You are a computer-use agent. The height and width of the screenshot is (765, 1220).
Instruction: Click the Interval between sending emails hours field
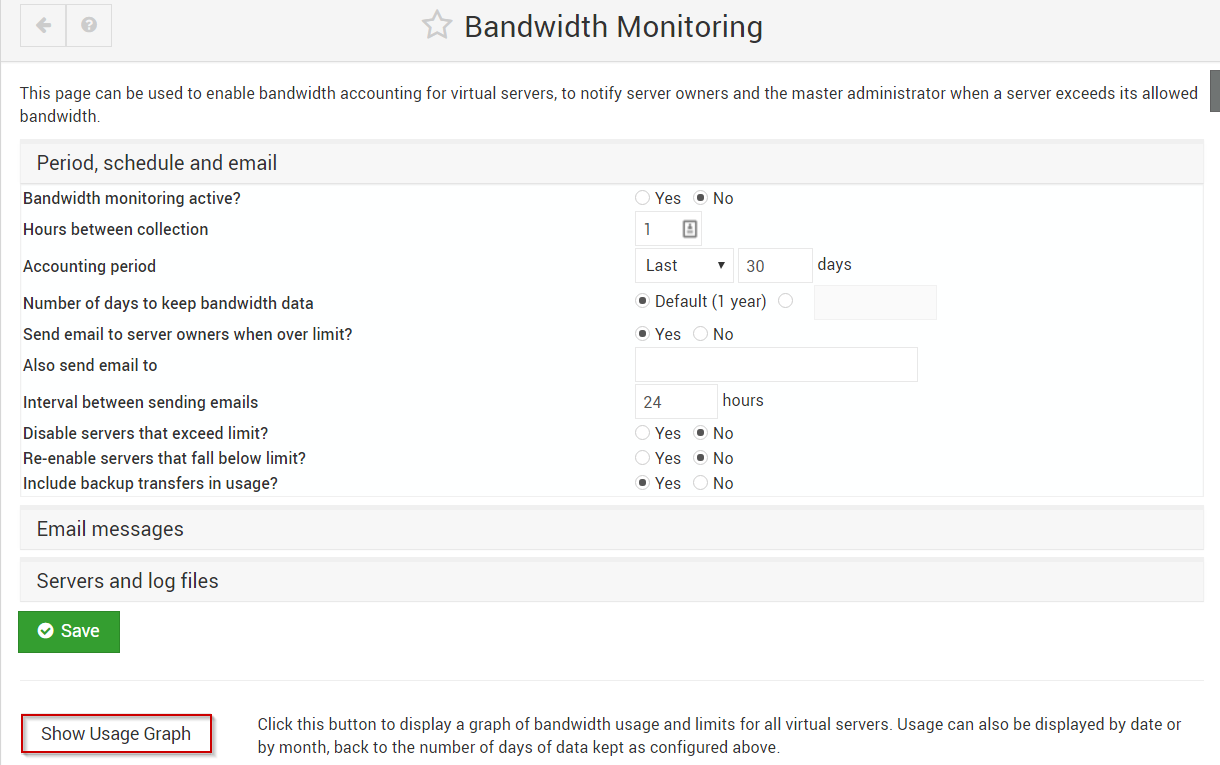(x=676, y=402)
